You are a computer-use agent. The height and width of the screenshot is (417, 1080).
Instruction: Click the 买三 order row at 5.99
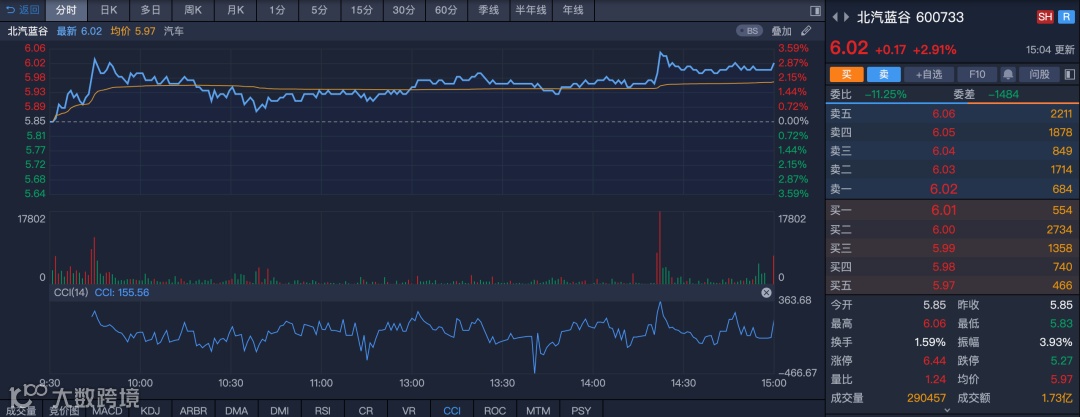(952, 248)
